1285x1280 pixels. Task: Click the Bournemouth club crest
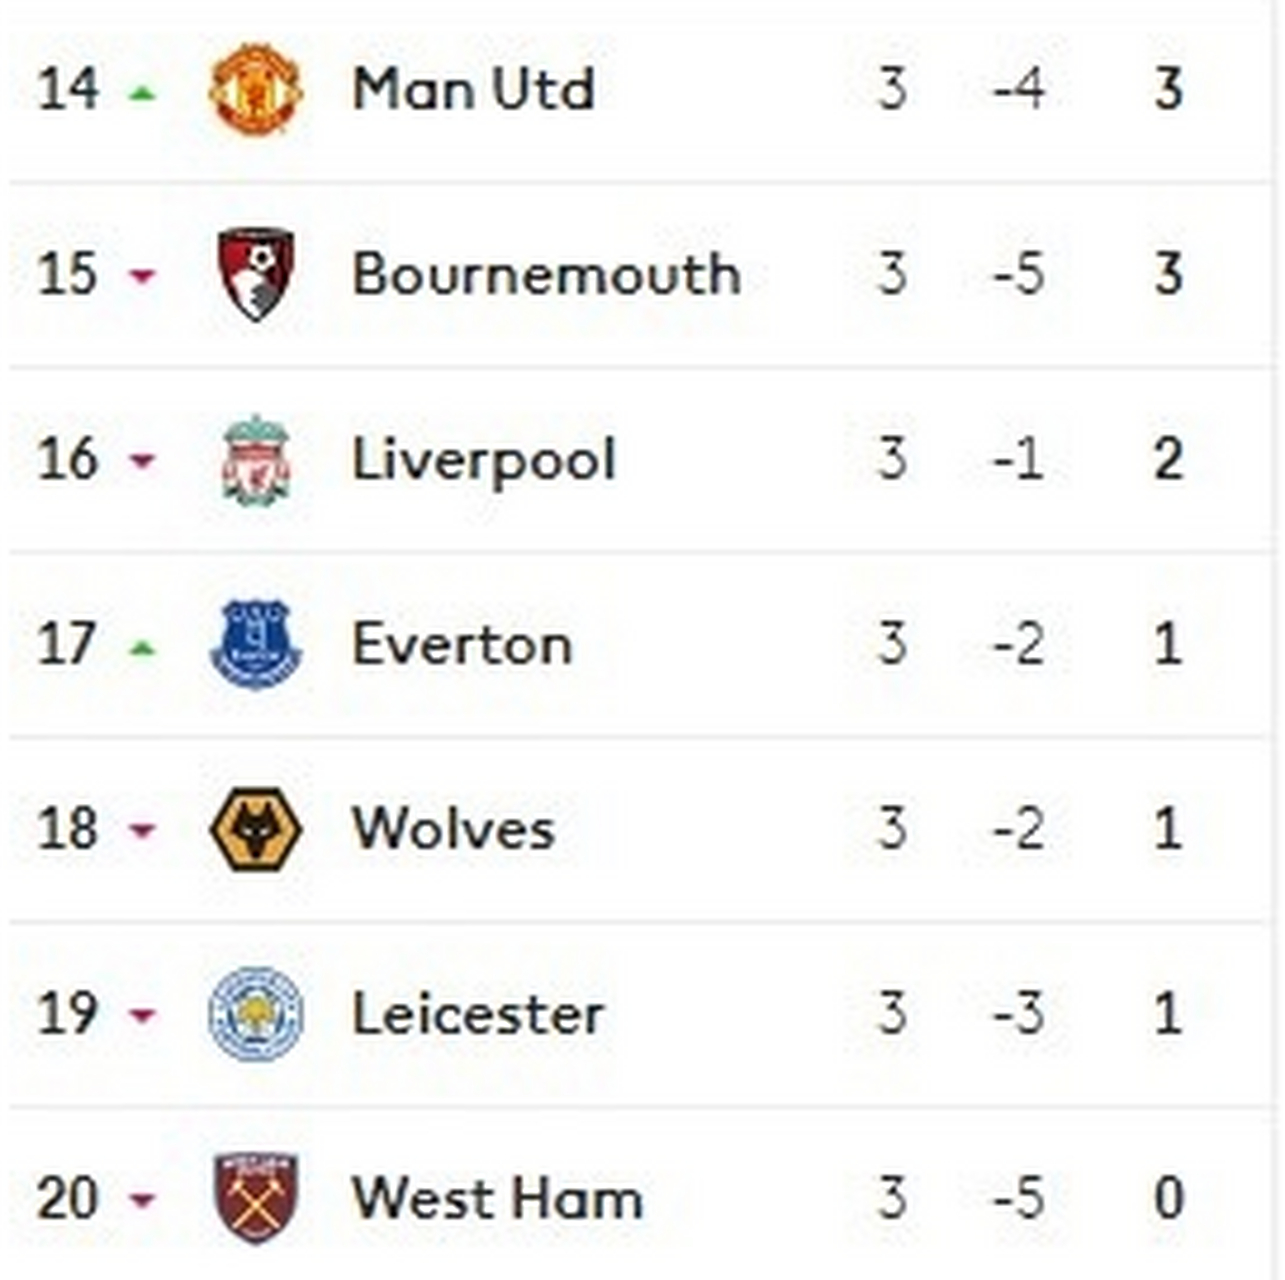tap(256, 274)
